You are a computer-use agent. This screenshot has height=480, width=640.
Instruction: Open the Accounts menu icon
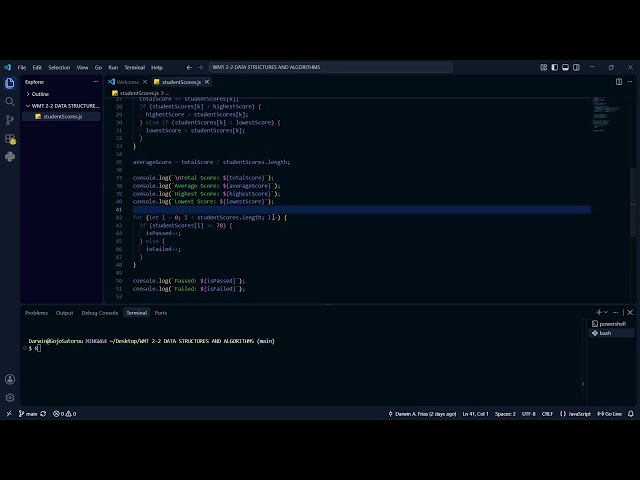[10, 380]
